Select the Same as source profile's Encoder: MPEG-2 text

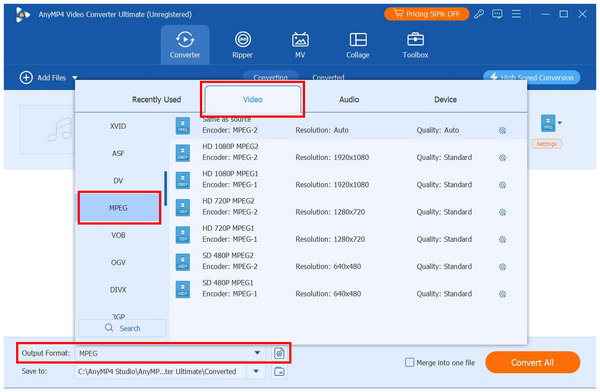pos(230,130)
